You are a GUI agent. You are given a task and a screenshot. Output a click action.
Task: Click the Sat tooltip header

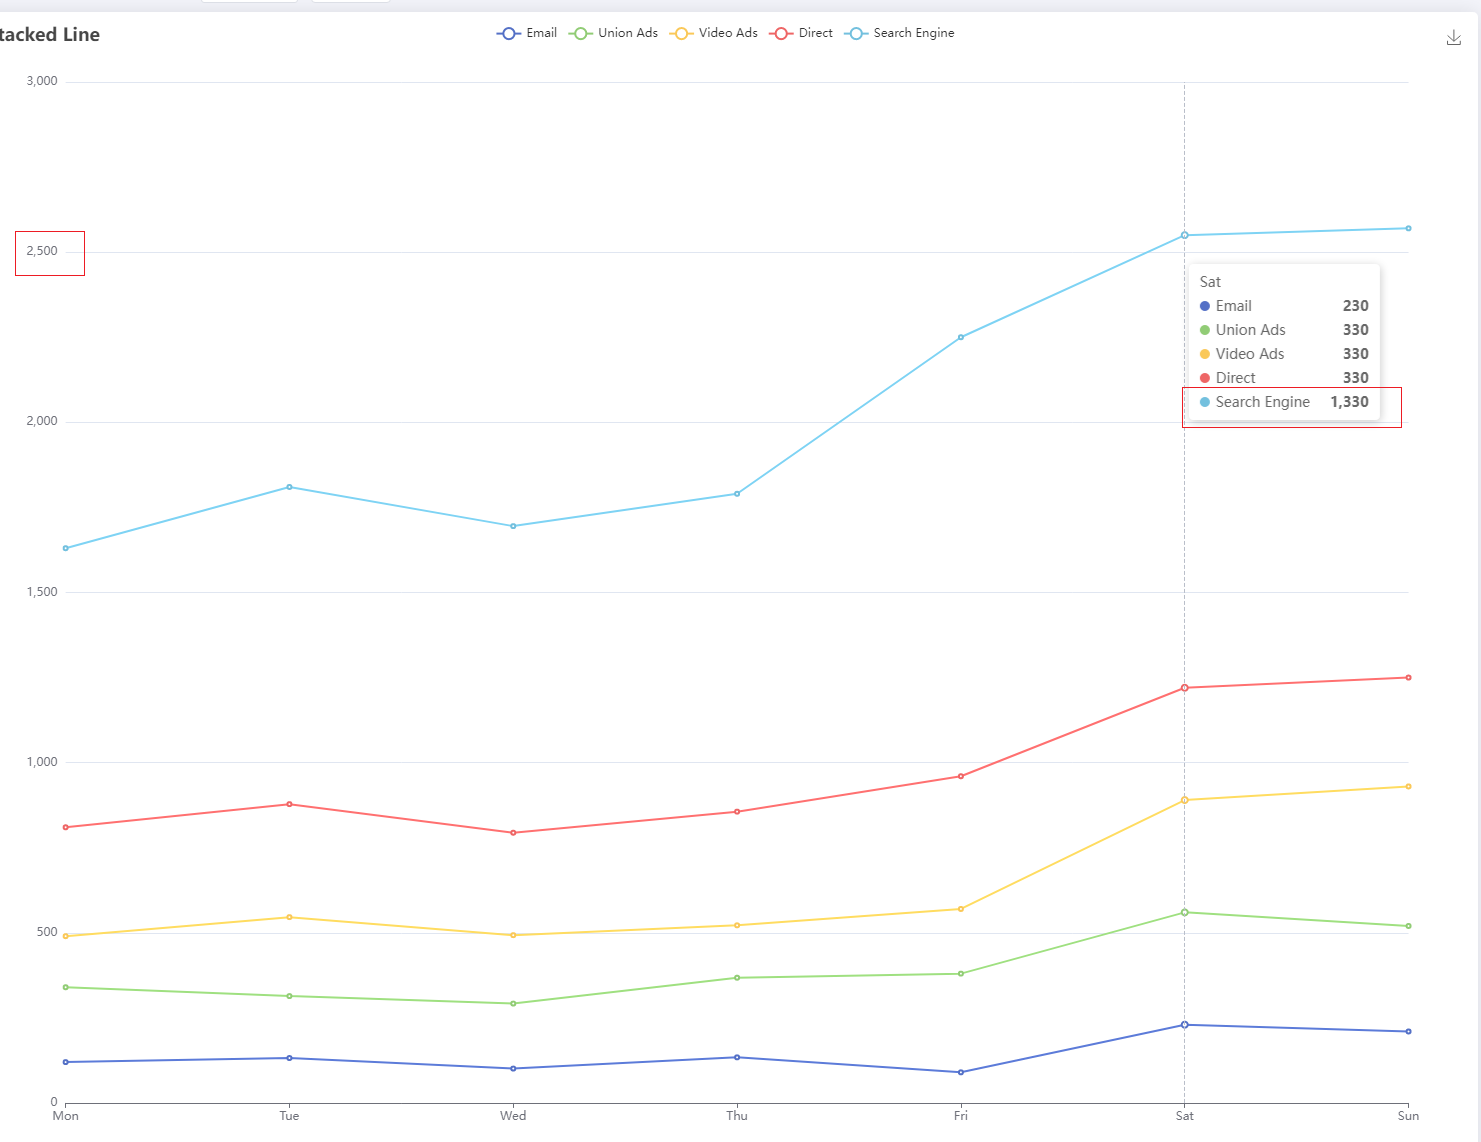click(1210, 282)
